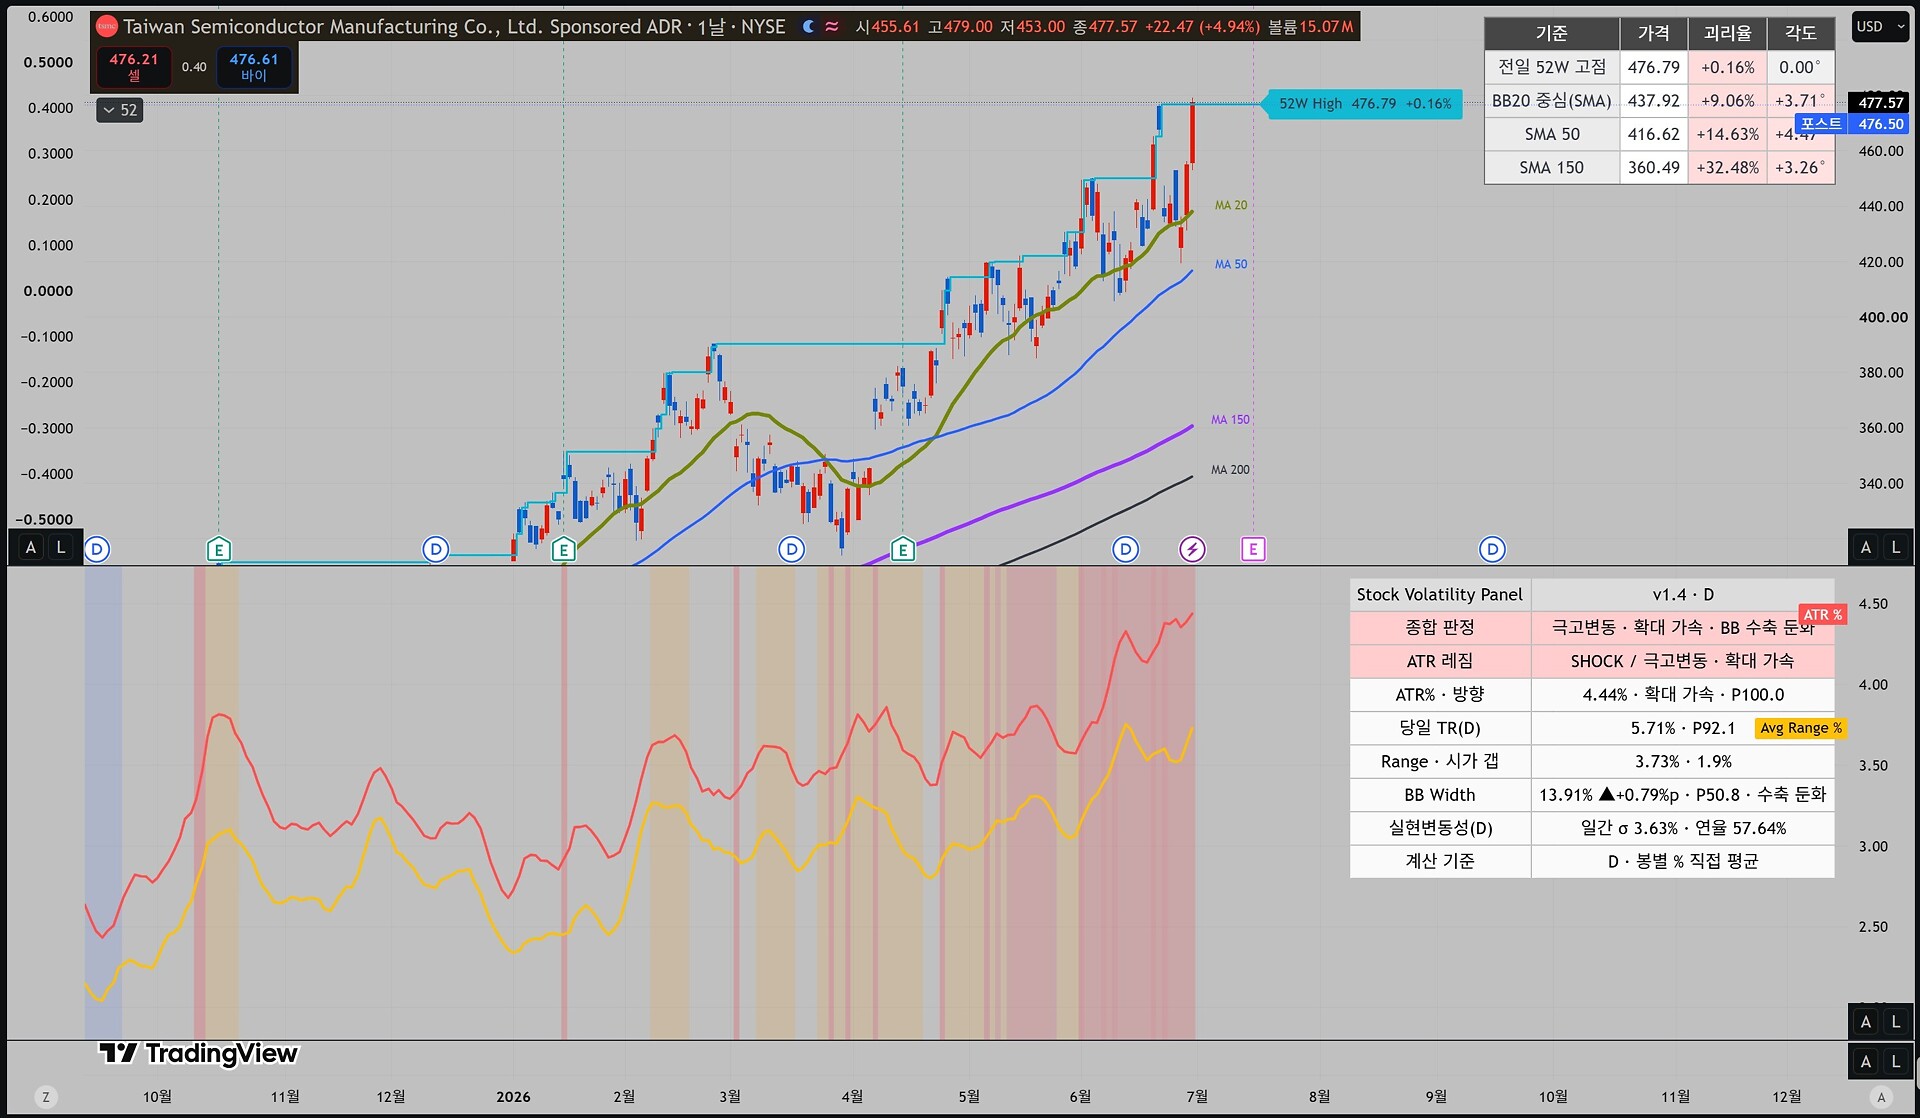Image resolution: width=1920 pixels, height=1118 pixels.
Task: Click the MA 20 line label
Action: click(1231, 205)
